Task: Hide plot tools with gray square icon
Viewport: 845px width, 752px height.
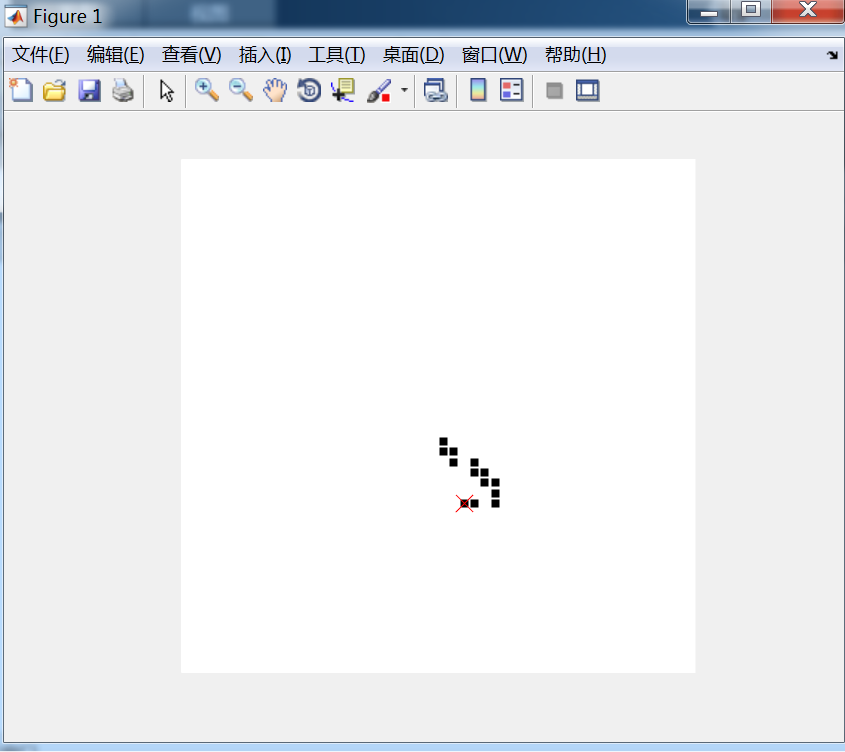Action: pos(554,91)
